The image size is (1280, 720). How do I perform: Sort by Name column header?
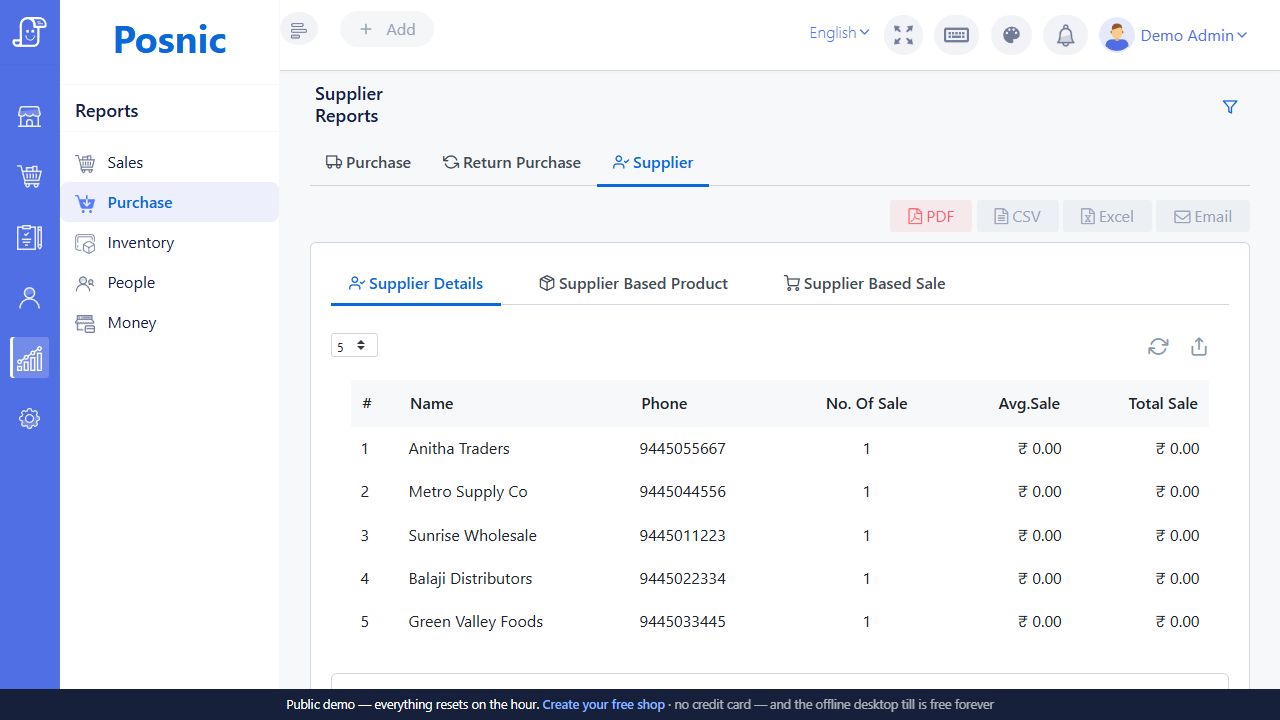point(432,403)
